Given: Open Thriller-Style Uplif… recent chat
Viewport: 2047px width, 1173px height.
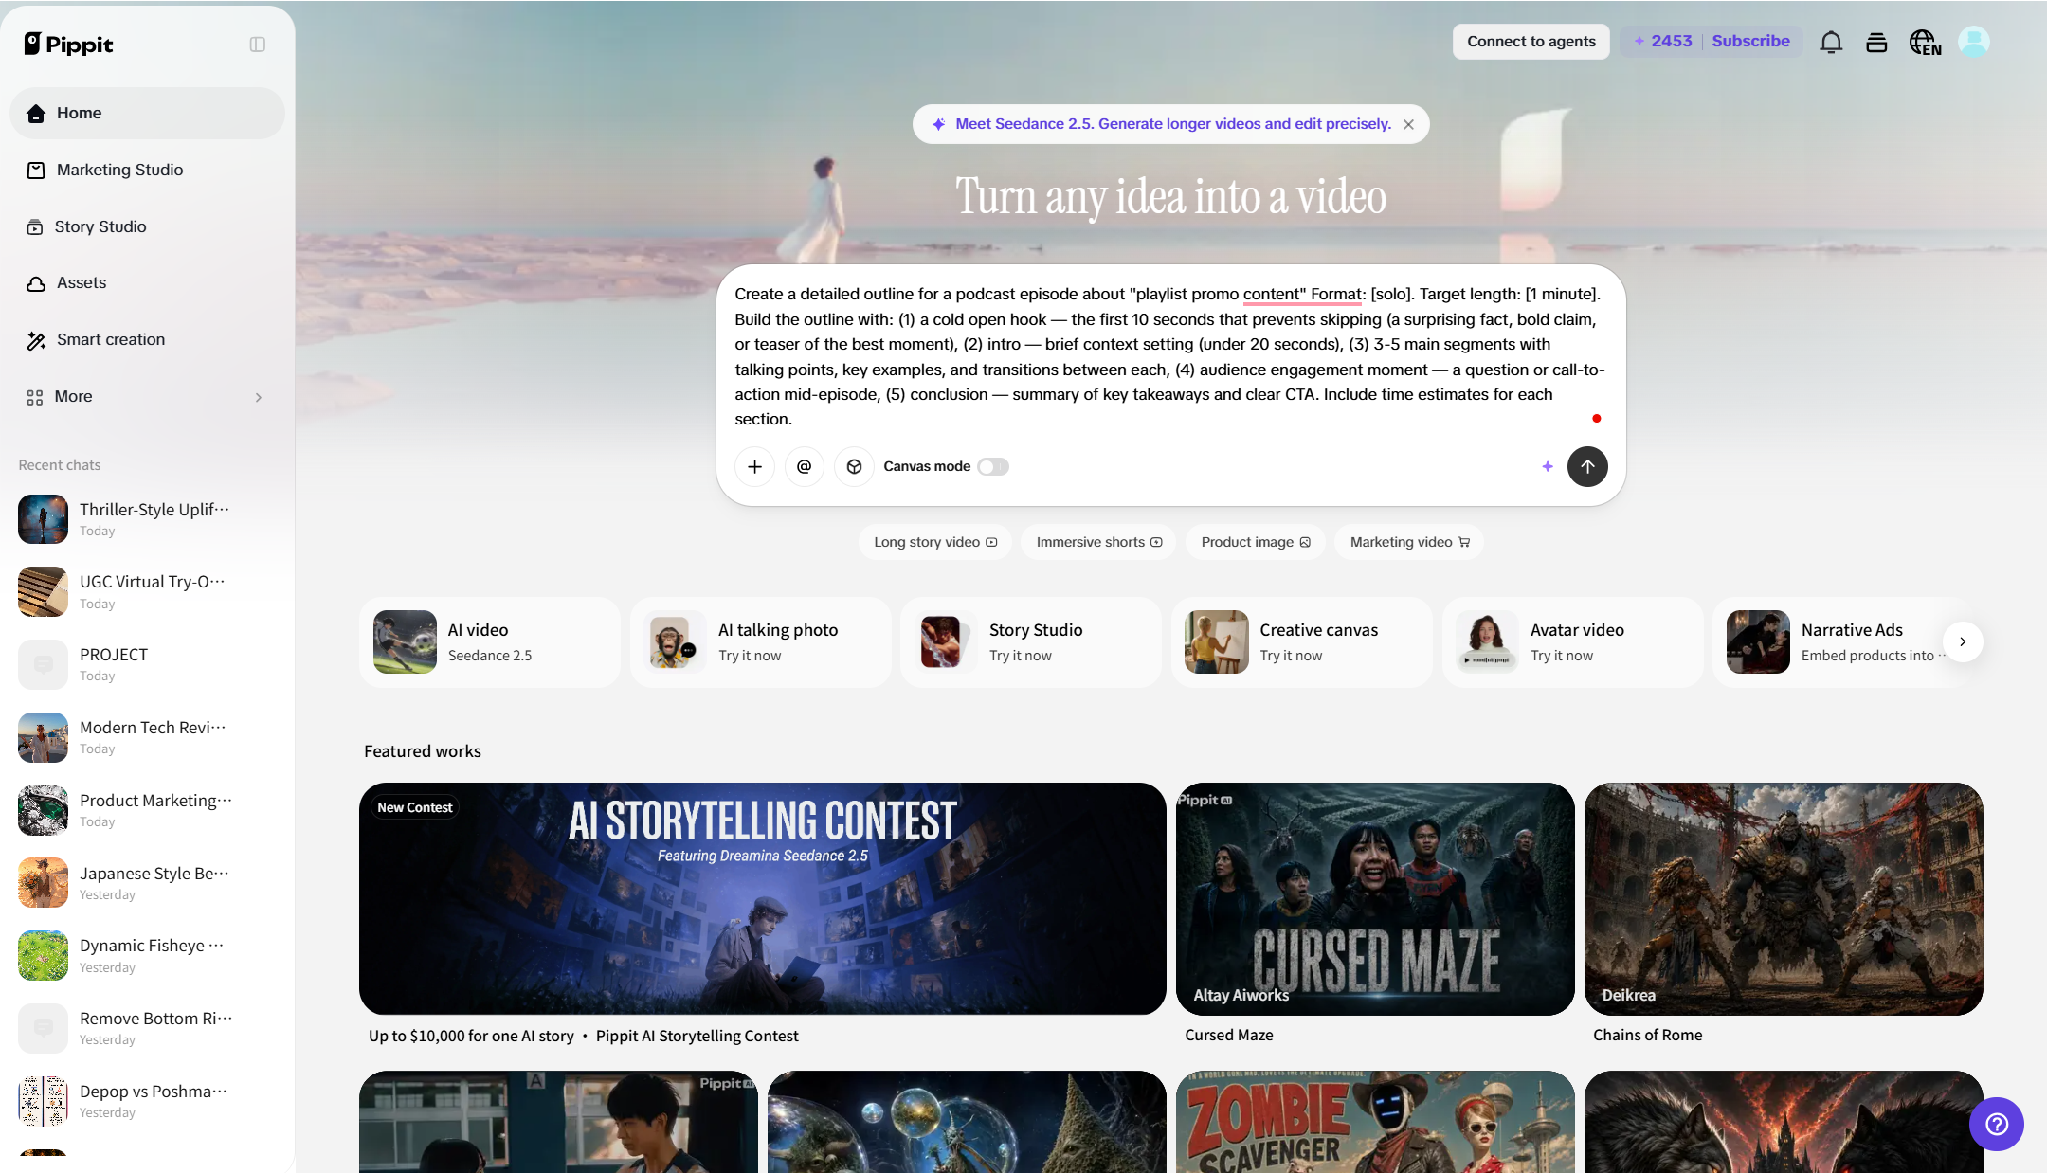Looking at the screenshot, I should [x=147, y=519].
